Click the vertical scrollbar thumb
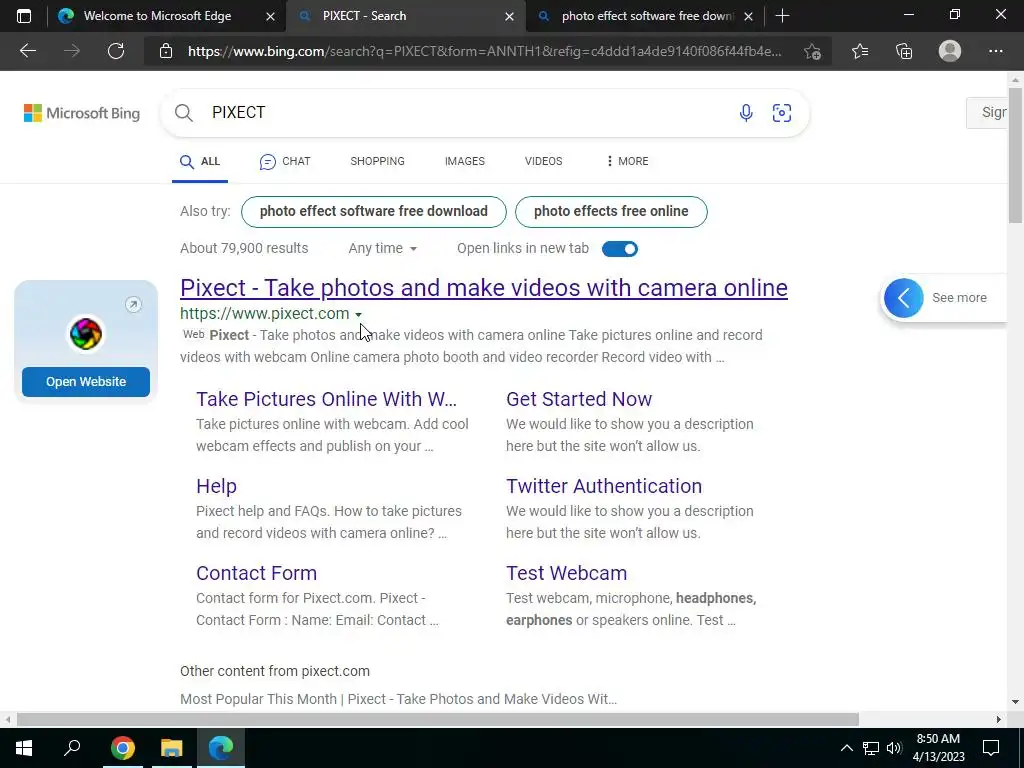 click(1015, 155)
